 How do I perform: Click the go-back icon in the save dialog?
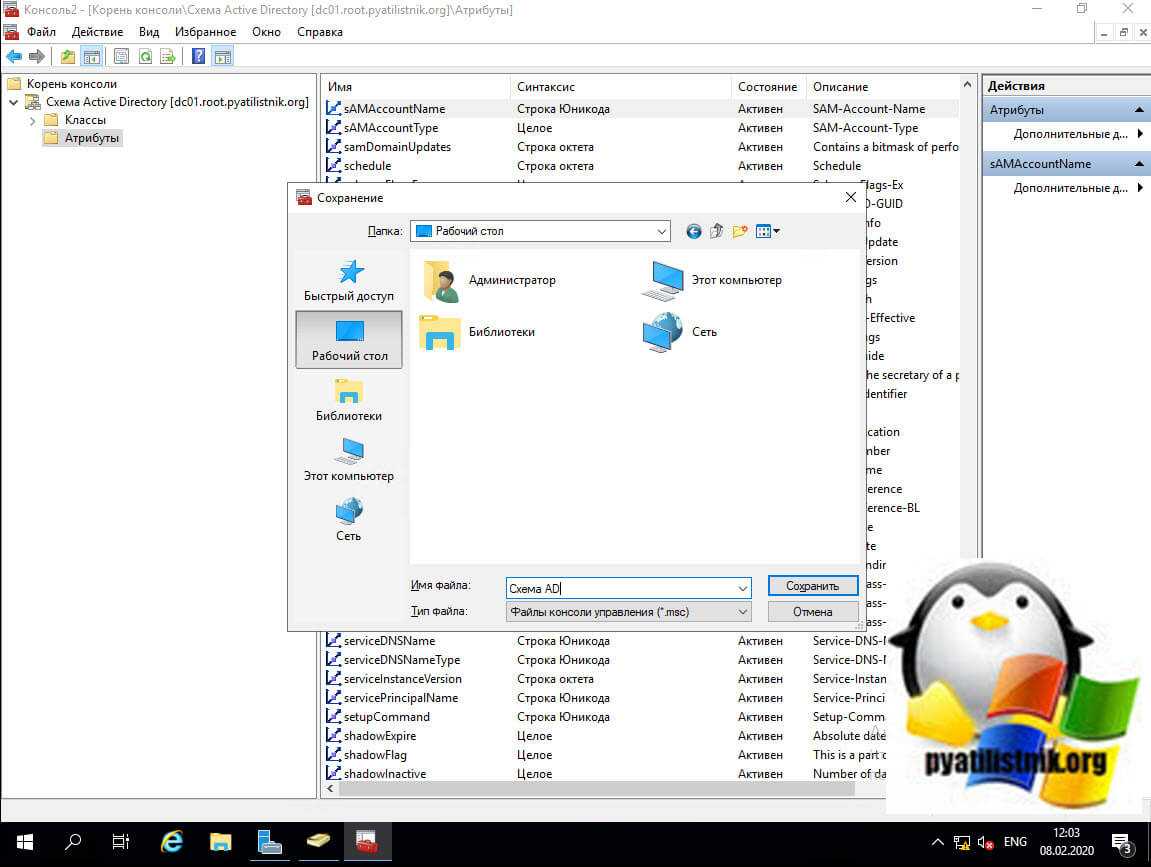click(x=693, y=231)
